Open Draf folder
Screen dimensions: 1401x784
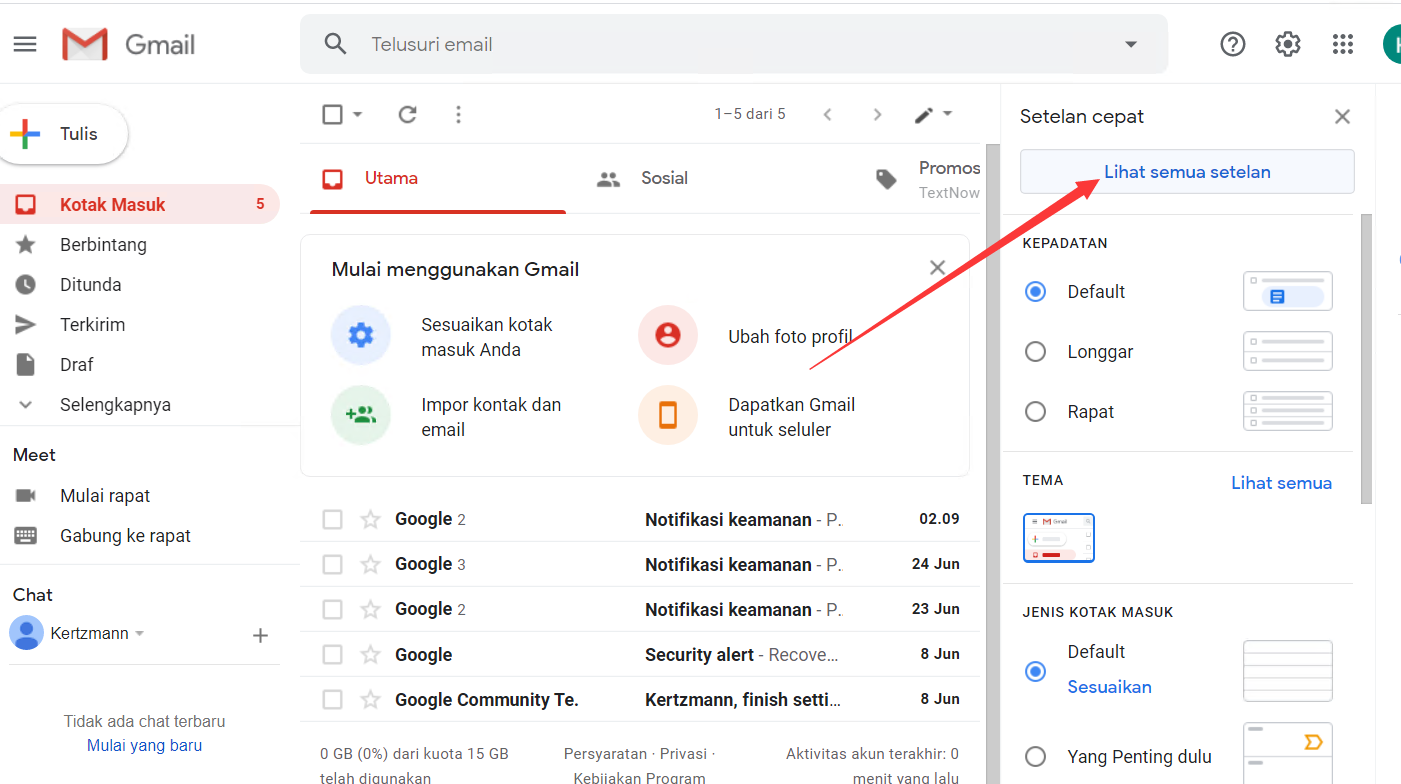pos(140,365)
